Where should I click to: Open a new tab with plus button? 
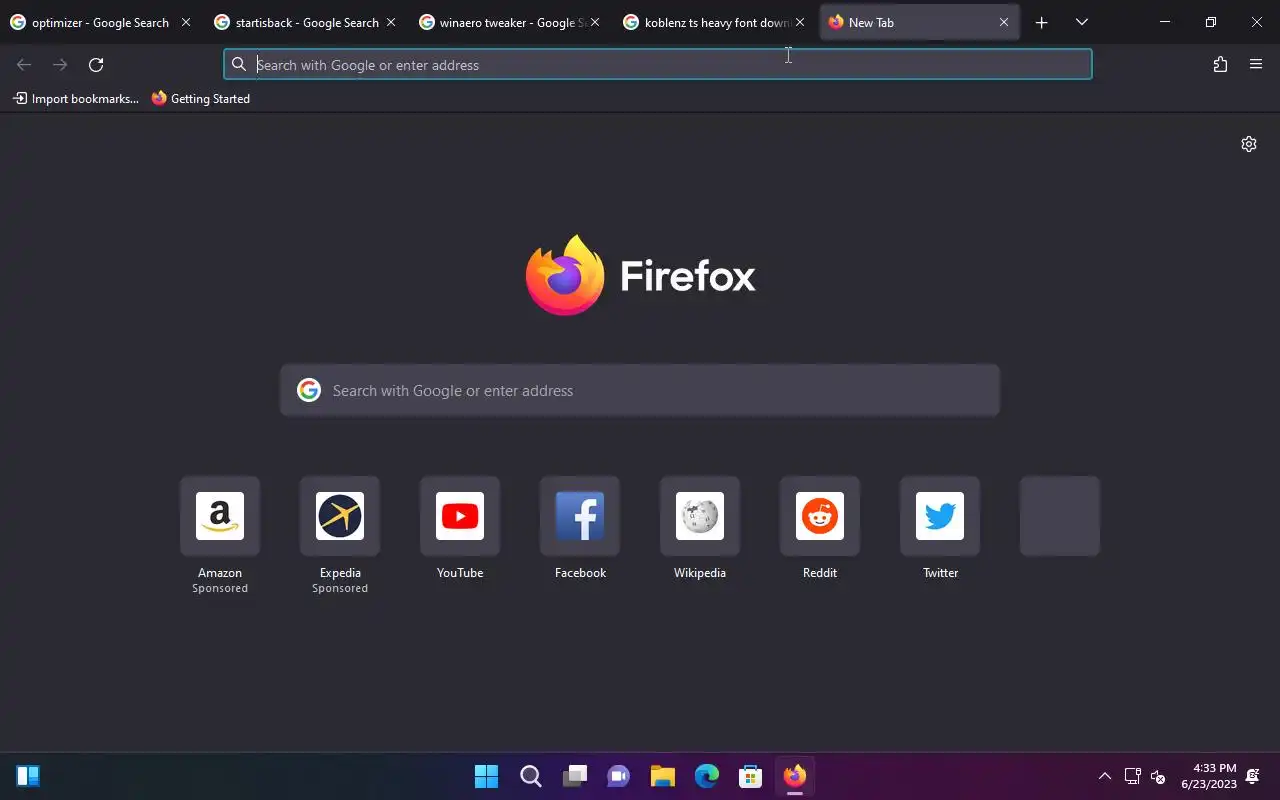click(1041, 22)
